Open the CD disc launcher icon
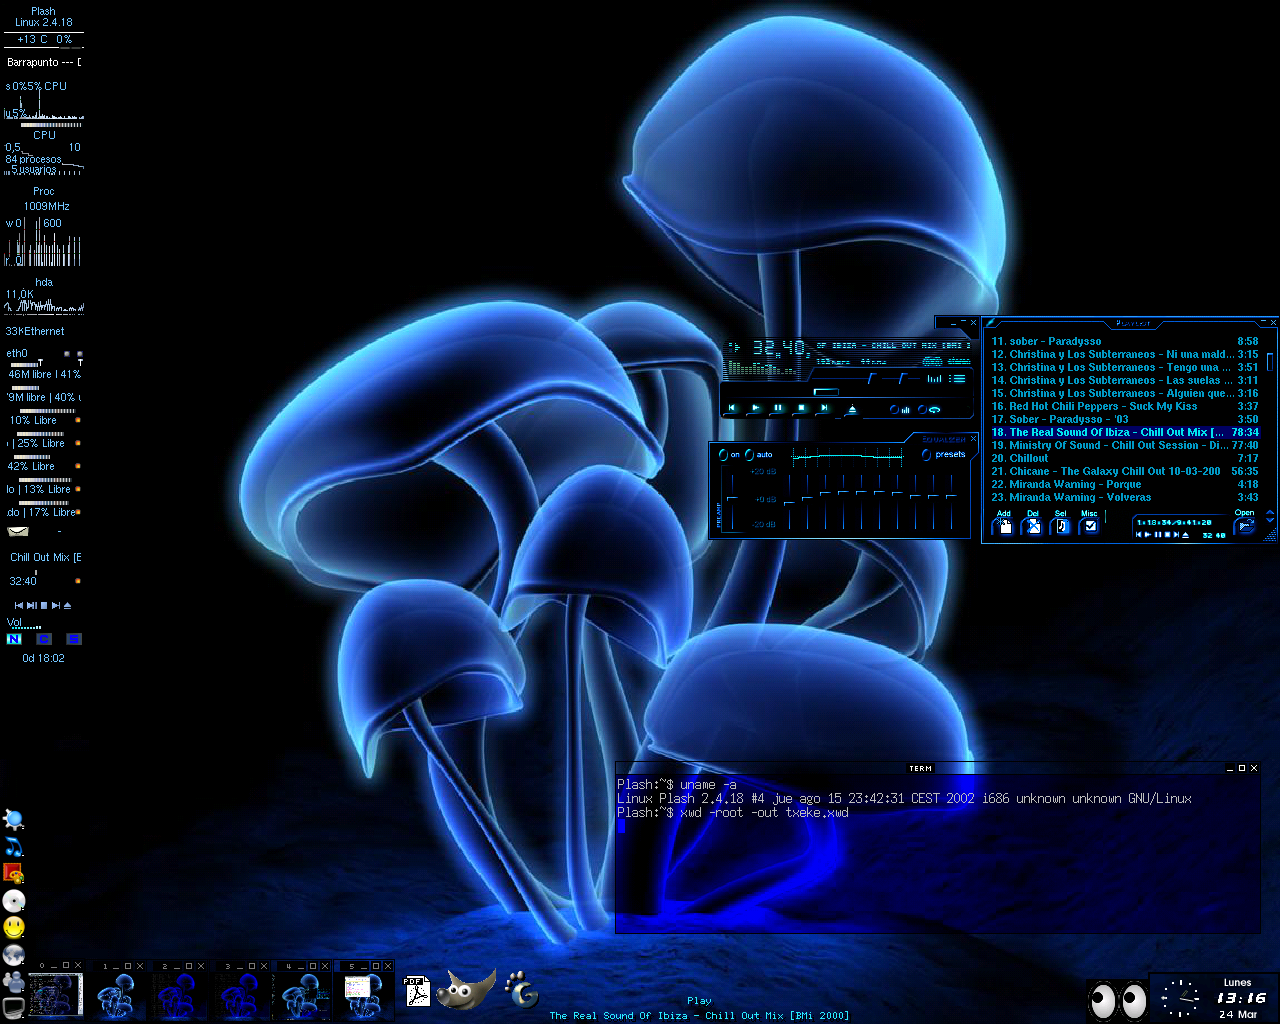This screenshot has height=1024, width=1280. click(x=14, y=900)
